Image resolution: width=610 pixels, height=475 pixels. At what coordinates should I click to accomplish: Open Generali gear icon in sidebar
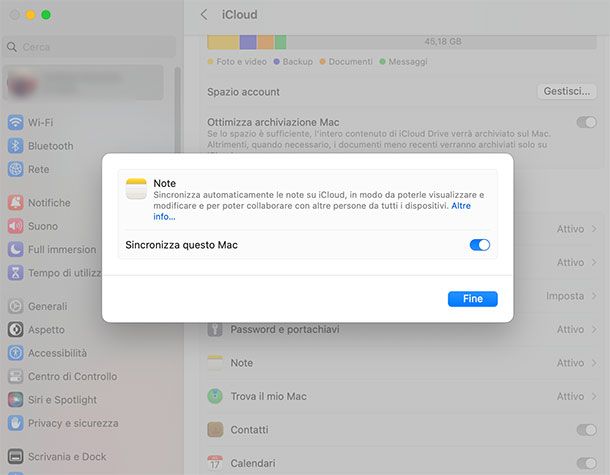click(x=16, y=306)
